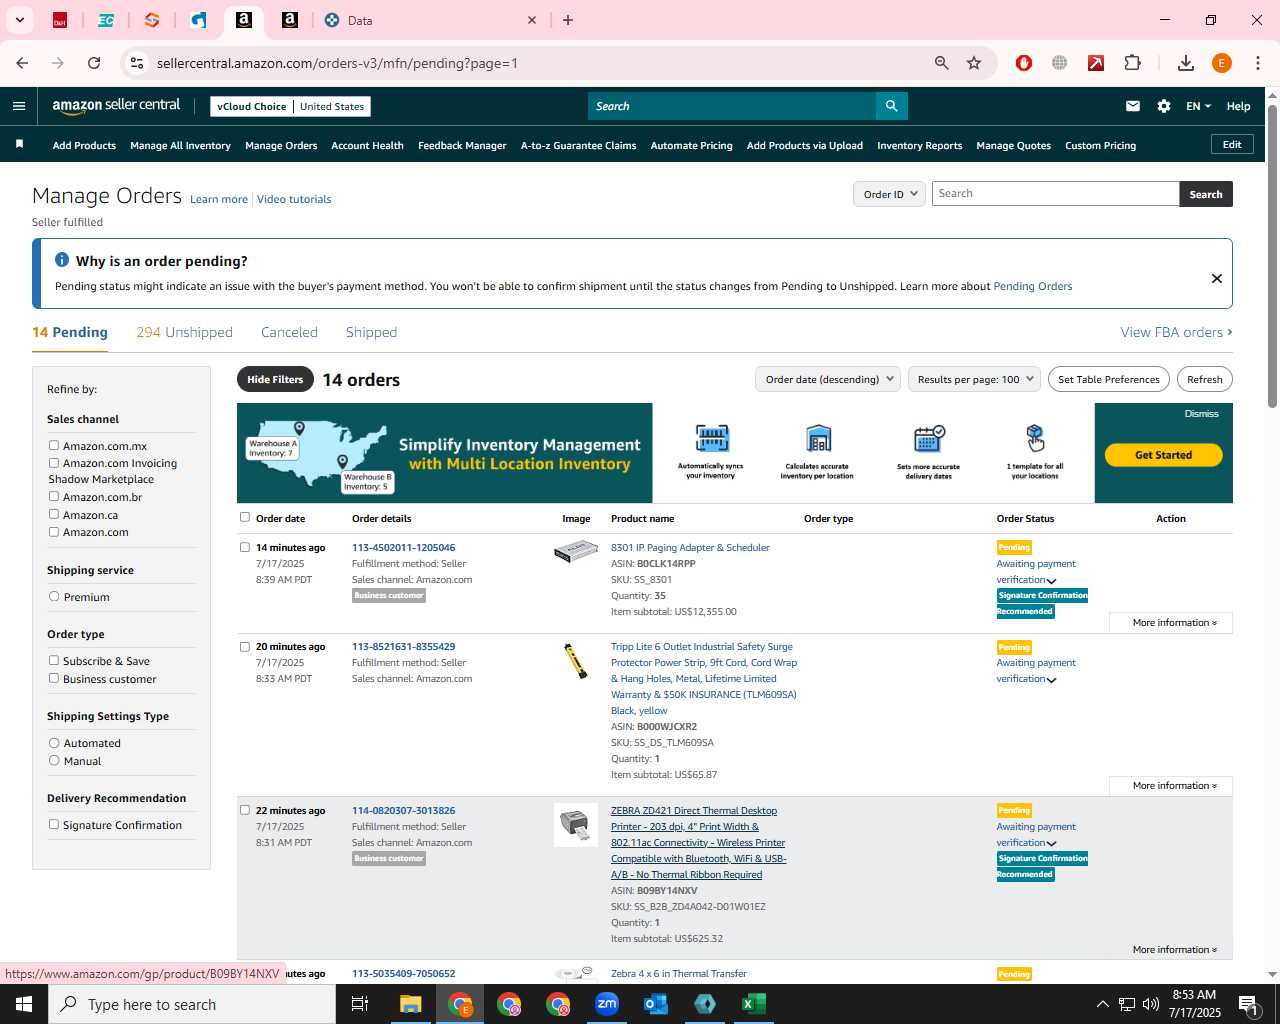Bookmark this page with the star icon
The width and height of the screenshot is (1280, 1024).
click(x=974, y=63)
